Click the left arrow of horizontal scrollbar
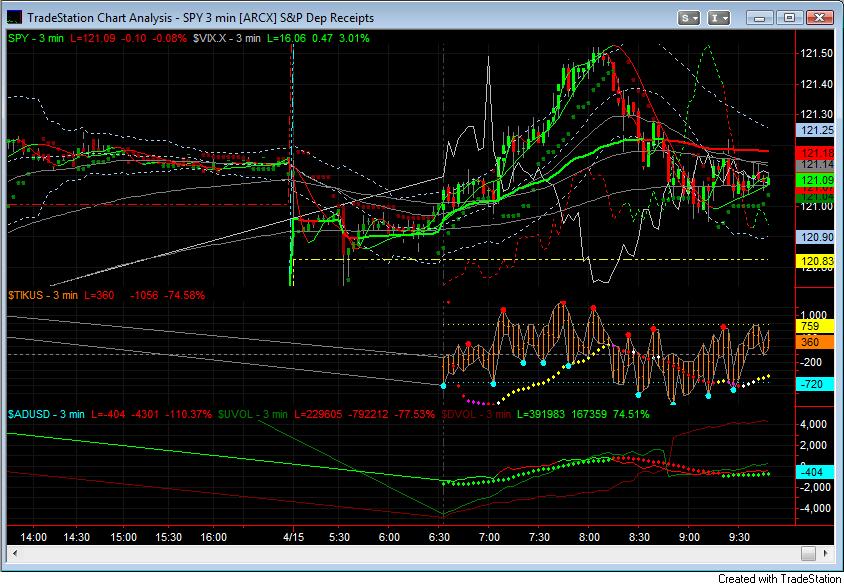The width and height of the screenshot is (844, 585). tap(15, 553)
